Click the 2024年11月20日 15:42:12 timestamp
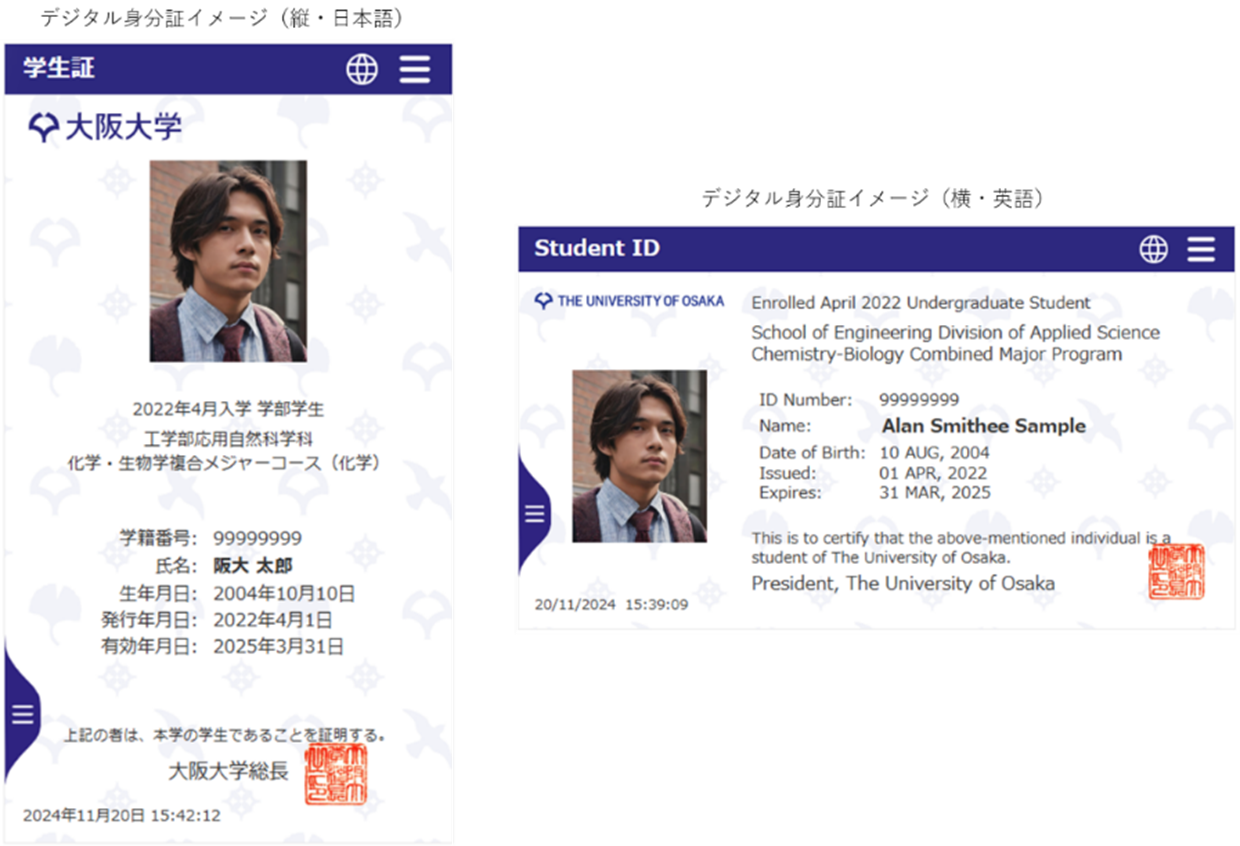This screenshot has height=846, width=1240. pyautogui.click(x=122, y=815)
